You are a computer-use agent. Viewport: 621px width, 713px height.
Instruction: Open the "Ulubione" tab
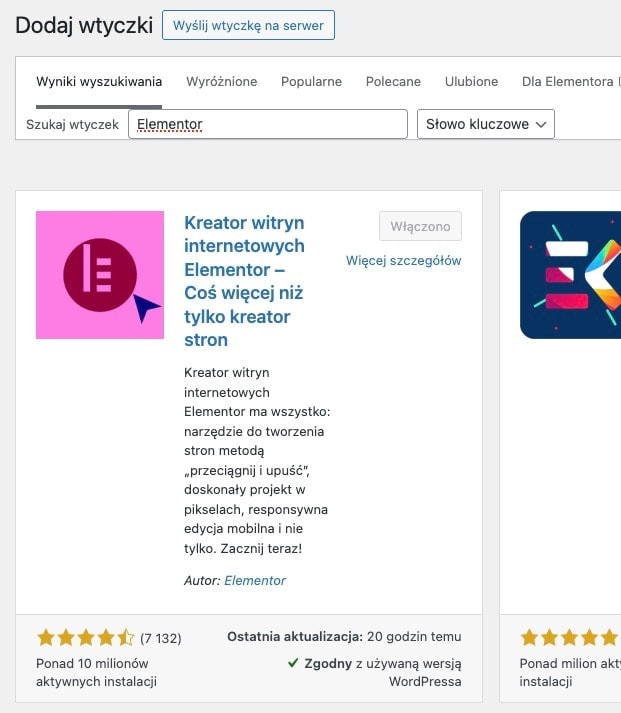[x=471, y=82]
